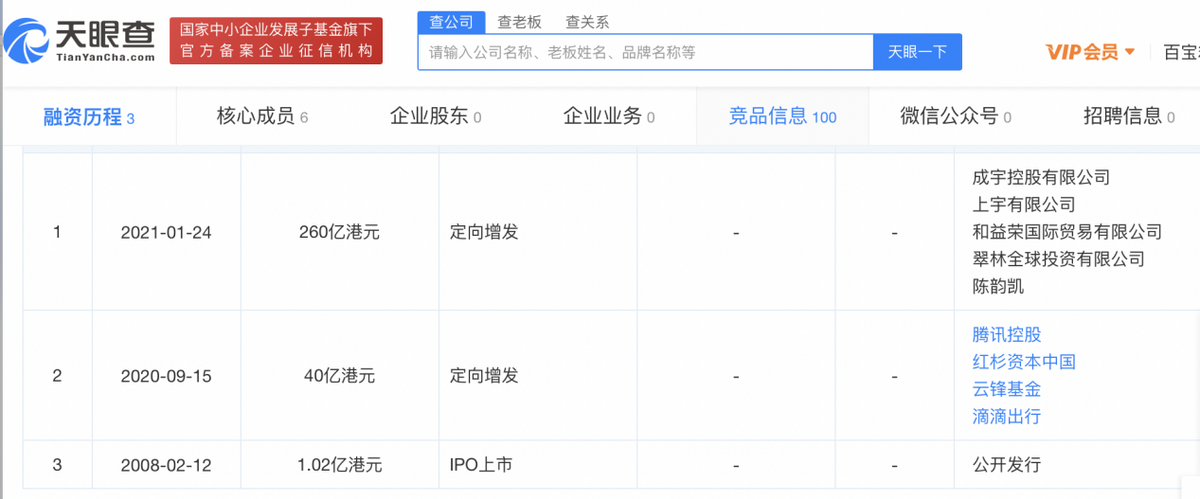The image size is (1200, 499).
Task: Click the 2020-09-15 date cell
Action: click(166, 377)
